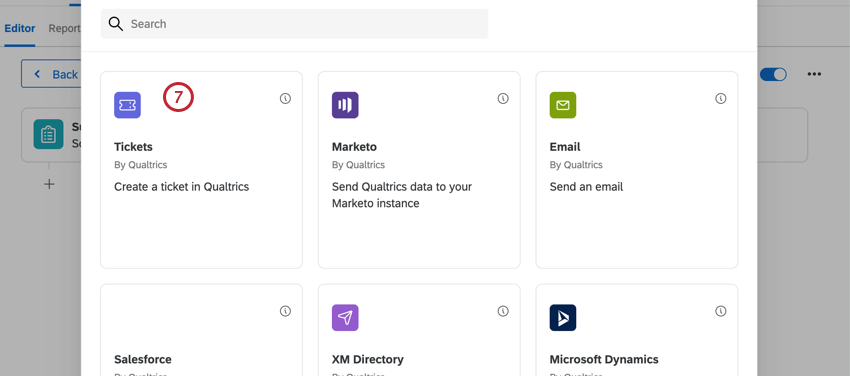
Task: Focus the Search input field
Action: 294,24
